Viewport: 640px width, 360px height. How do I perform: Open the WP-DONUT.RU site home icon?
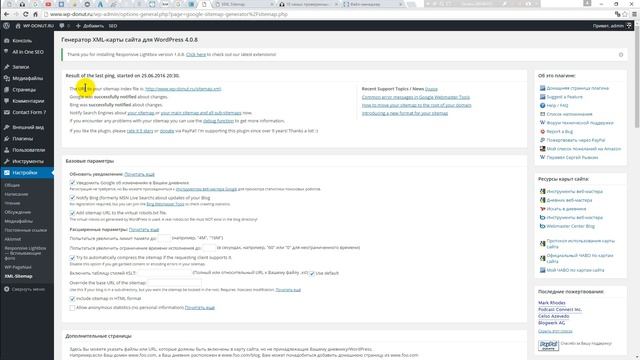point(18,26)
